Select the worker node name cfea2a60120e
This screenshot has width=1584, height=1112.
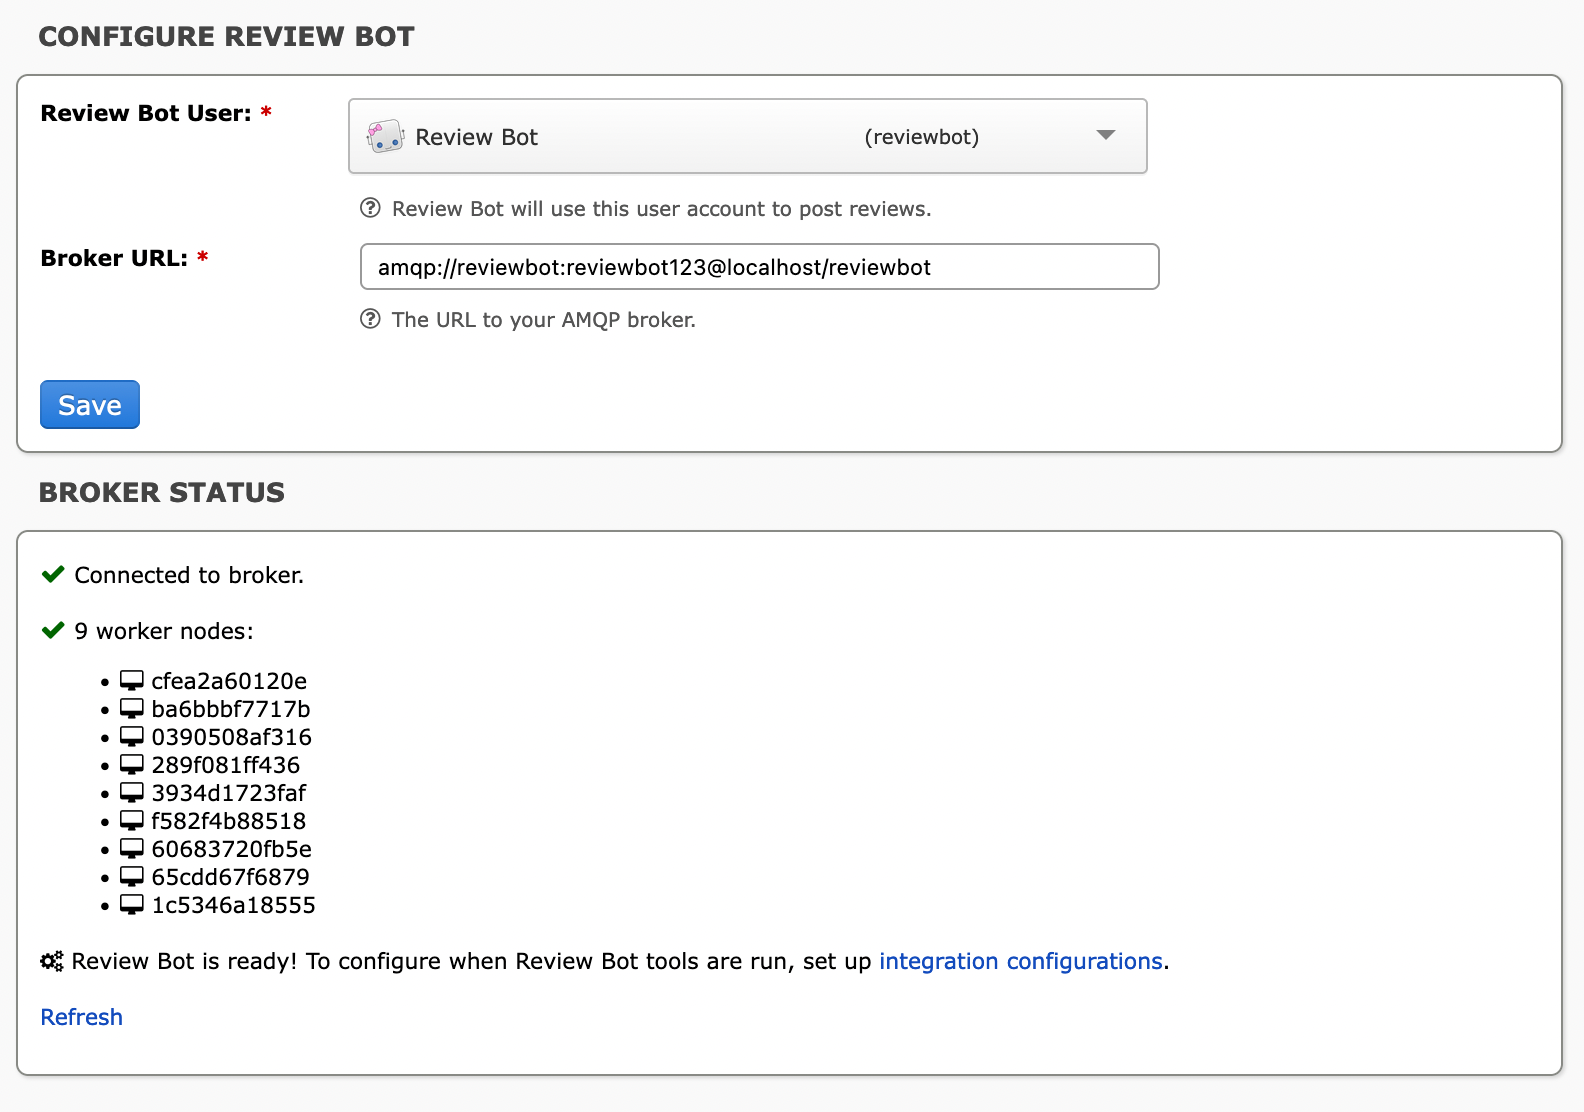click(x=229, y=681)
